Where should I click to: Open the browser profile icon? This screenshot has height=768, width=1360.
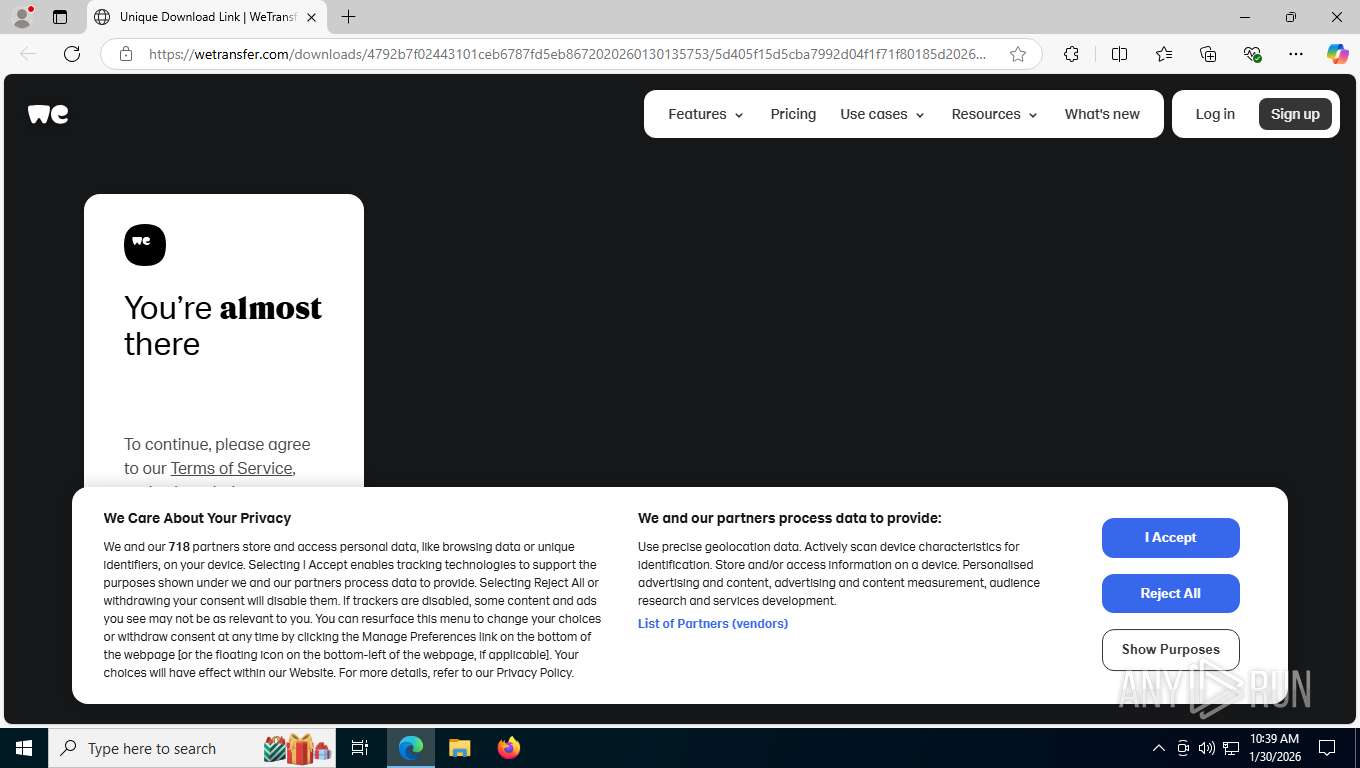click(22, 17)
